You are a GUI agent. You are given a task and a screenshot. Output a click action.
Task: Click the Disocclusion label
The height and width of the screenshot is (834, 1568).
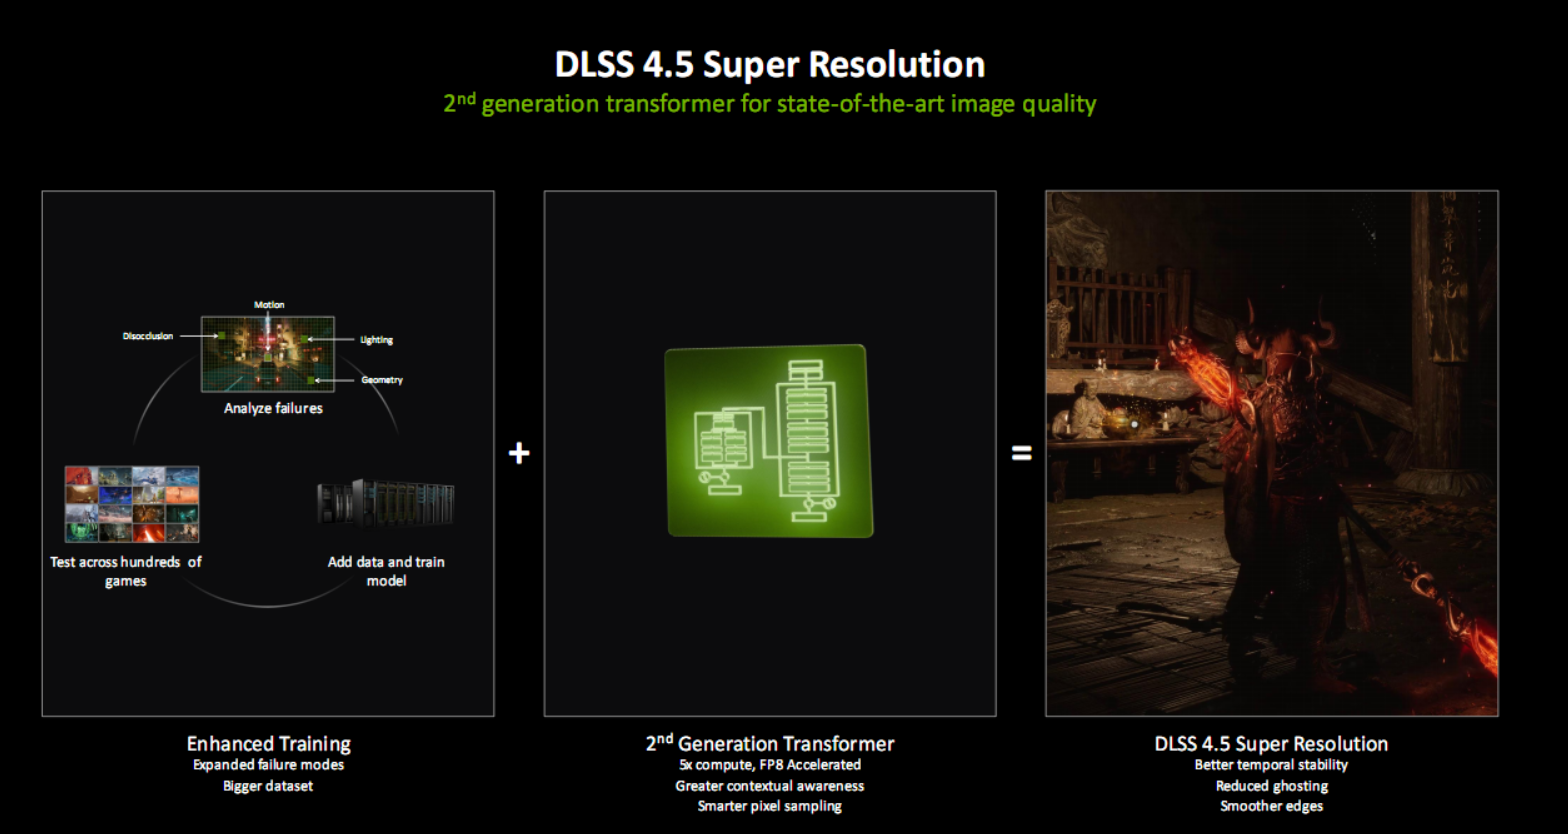point(147,336)
